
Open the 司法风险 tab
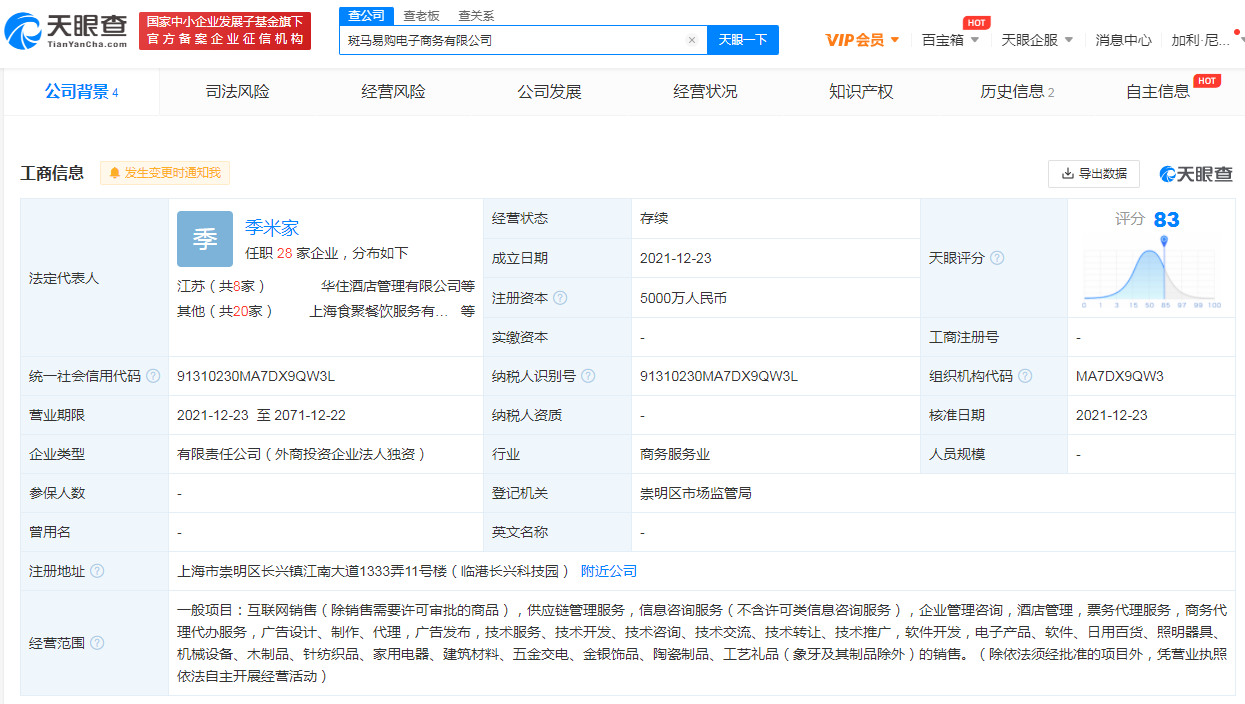pos(238,92)
